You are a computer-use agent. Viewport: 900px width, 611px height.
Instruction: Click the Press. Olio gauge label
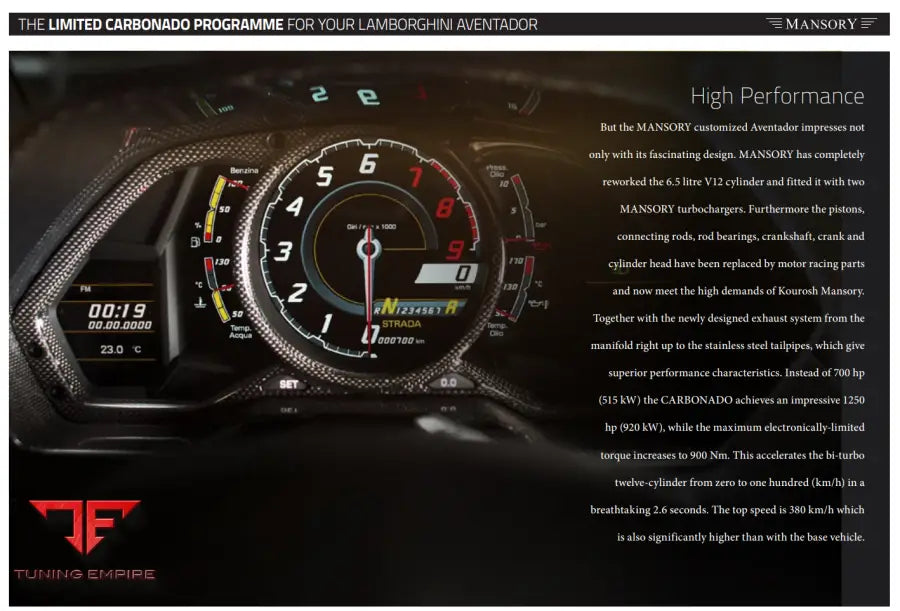pyautogui.click(x=496, y=171)
